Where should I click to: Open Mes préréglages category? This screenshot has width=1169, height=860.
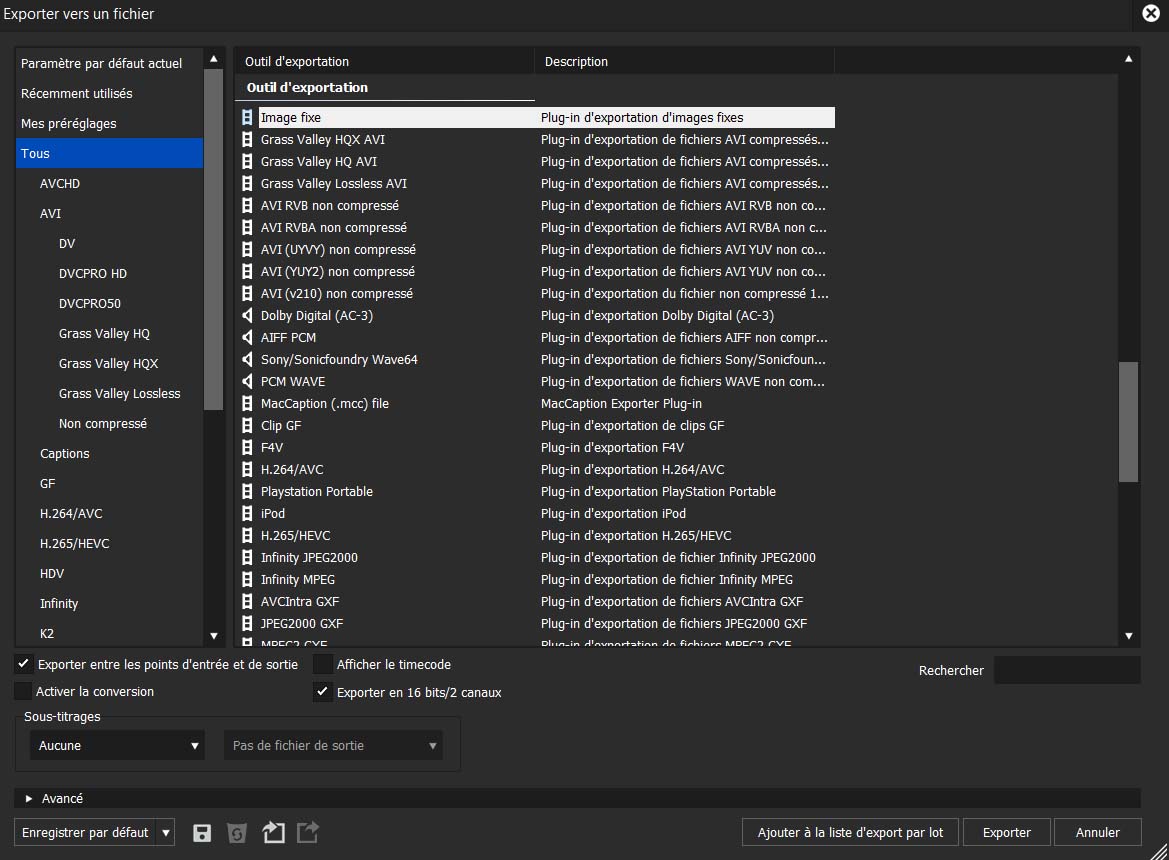point(110,123)
